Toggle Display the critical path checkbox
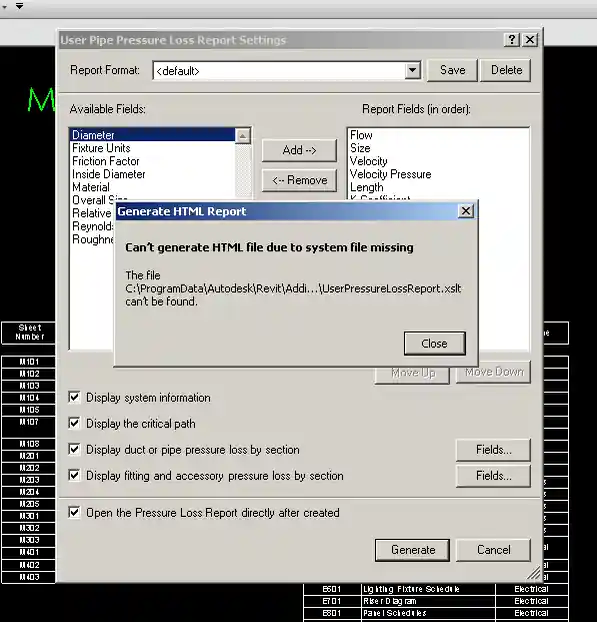 (74, 423)
